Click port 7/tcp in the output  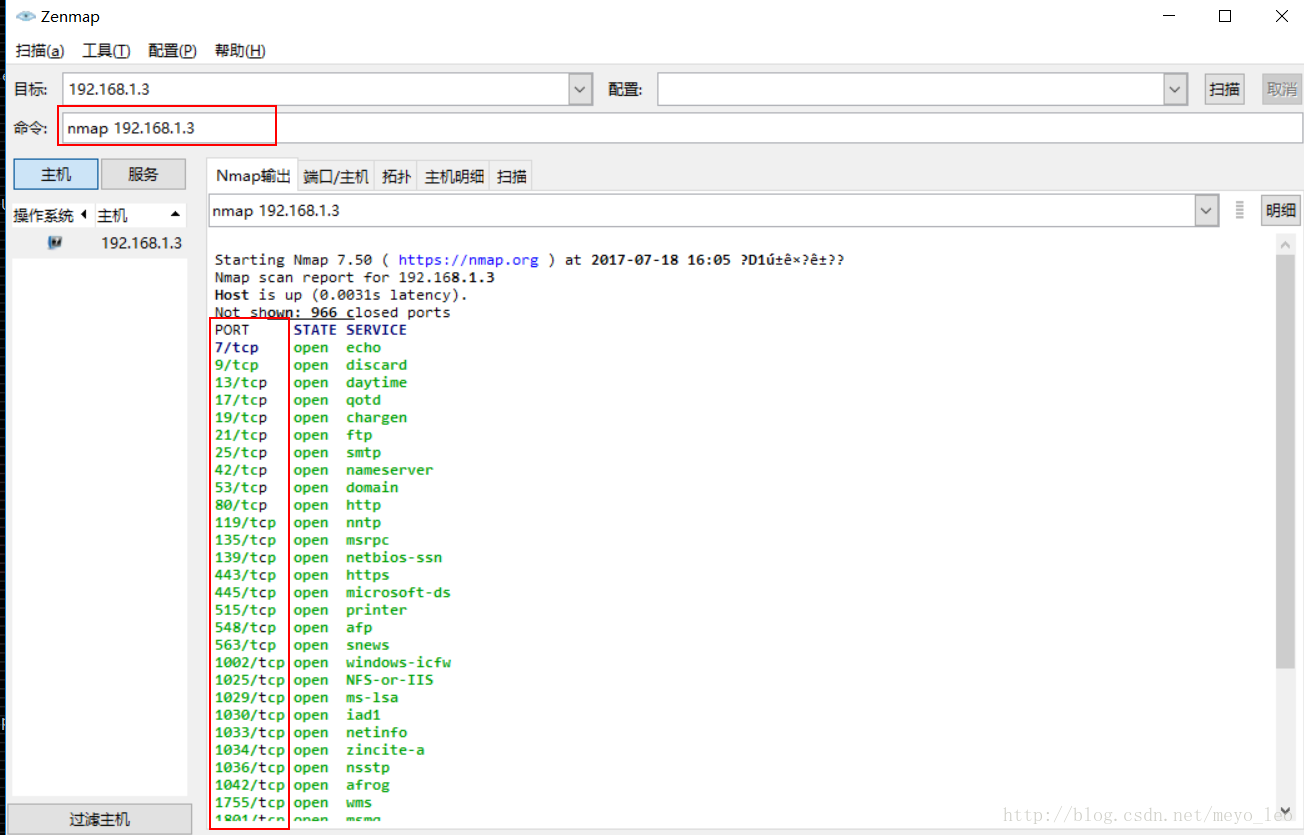(x=237, y=348)
